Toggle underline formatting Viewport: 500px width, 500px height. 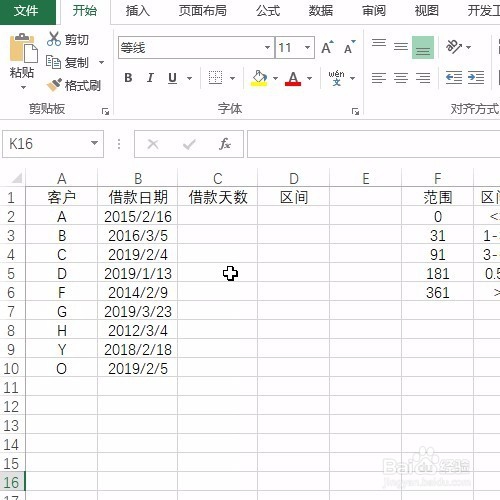(x=172, y=78)
